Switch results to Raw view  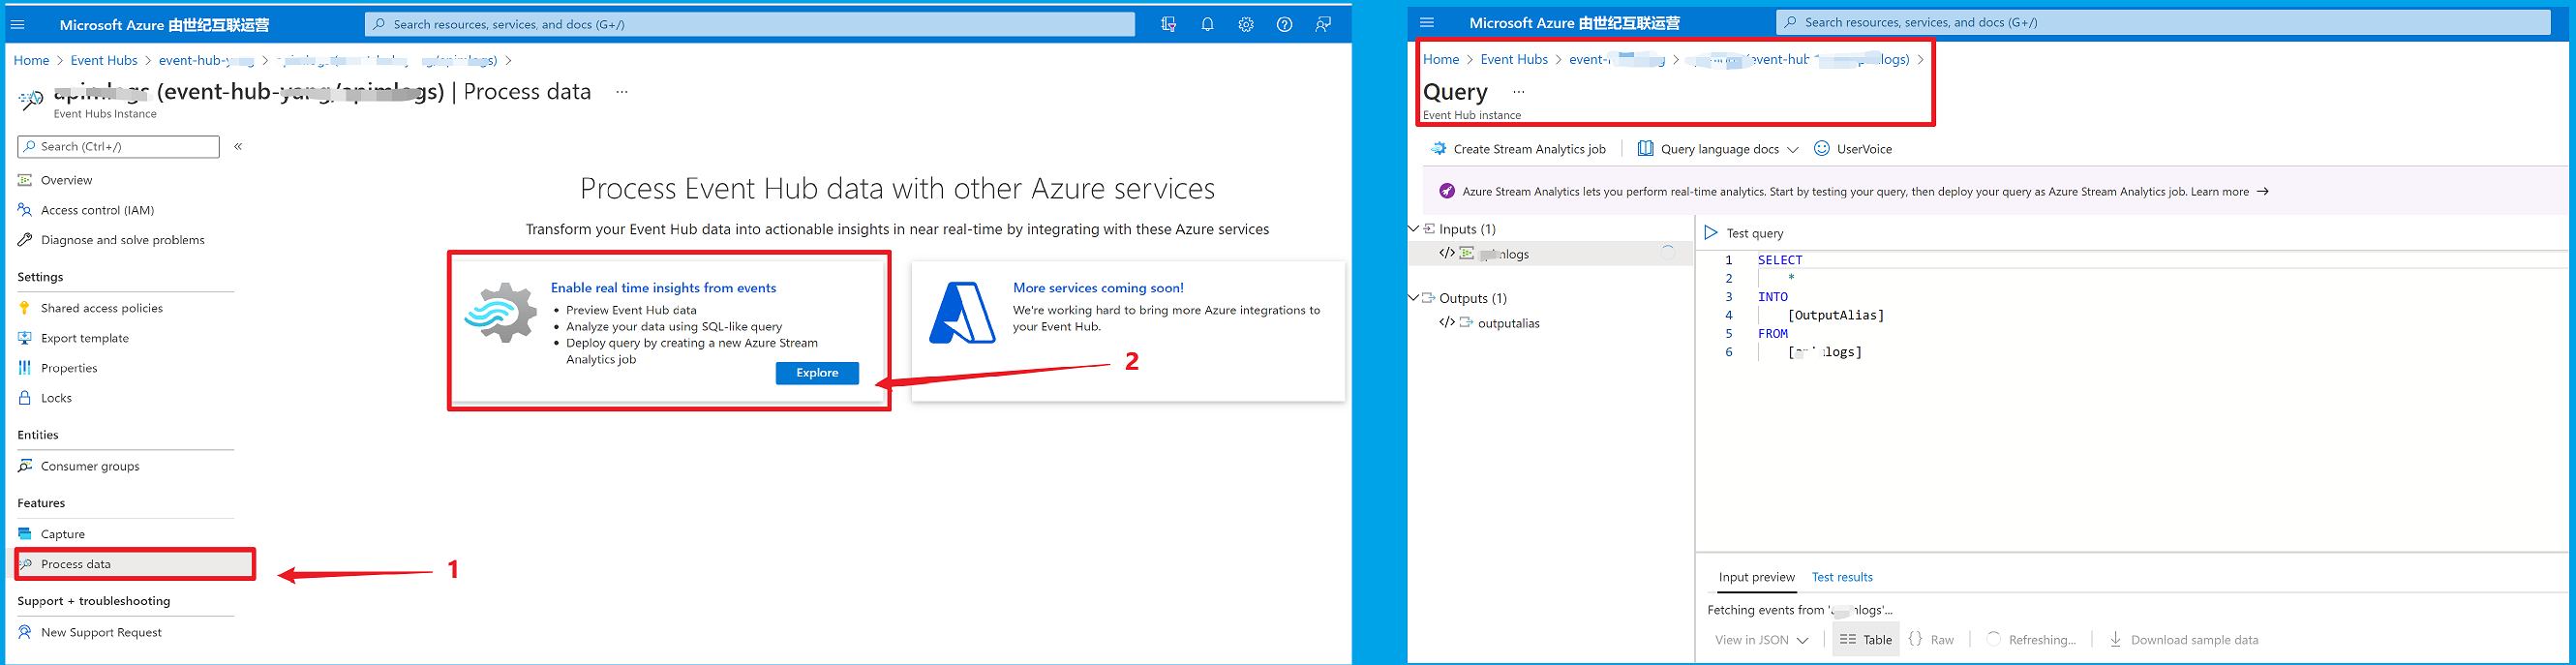[x=1931, y=640]
